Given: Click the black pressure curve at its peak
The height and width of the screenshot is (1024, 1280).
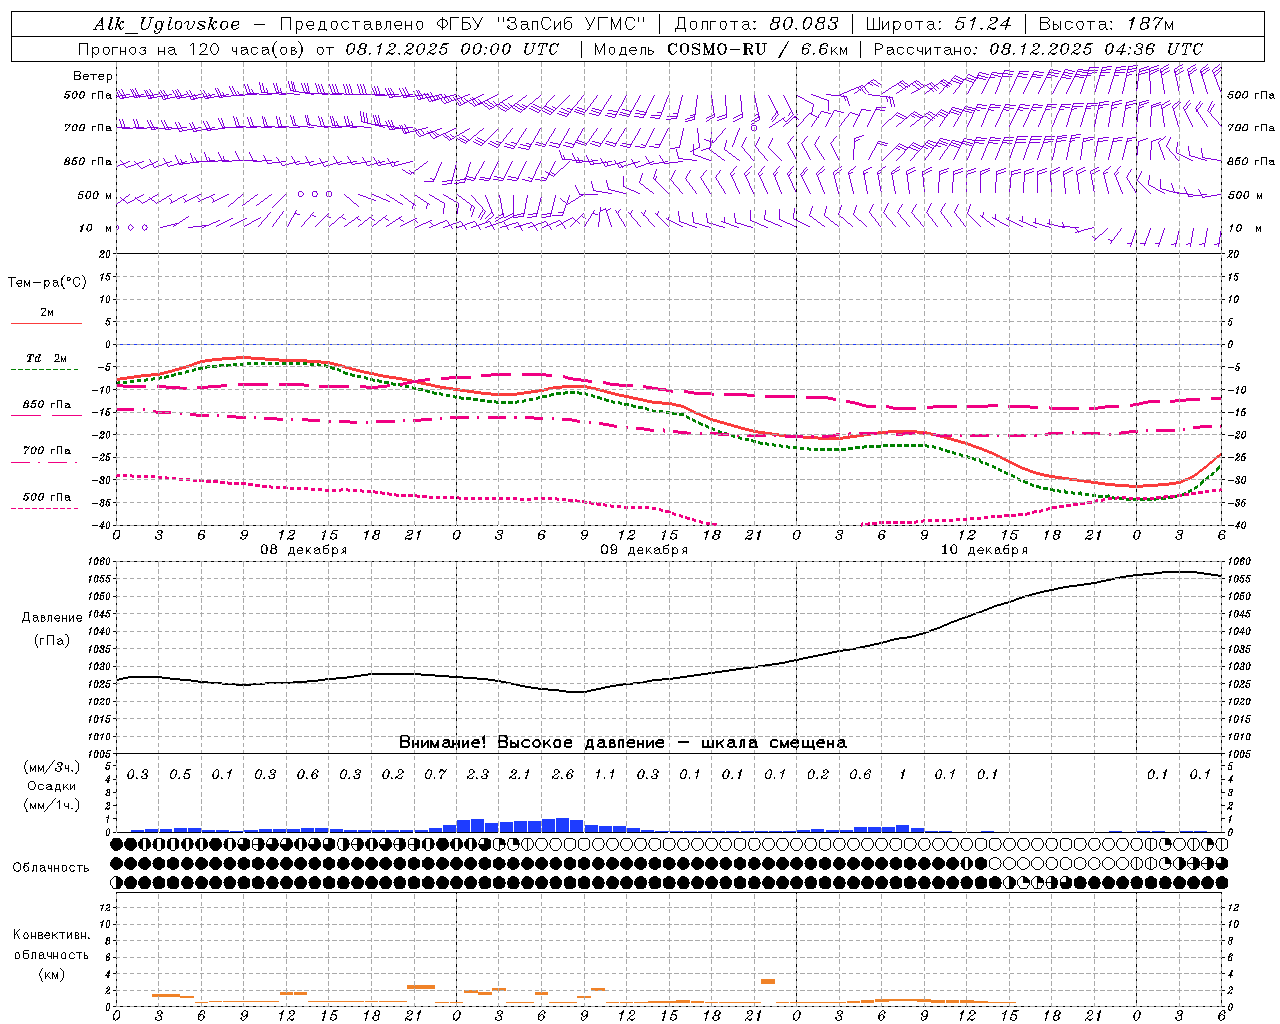Looking at the screenshot, I should coord(1180,571).
